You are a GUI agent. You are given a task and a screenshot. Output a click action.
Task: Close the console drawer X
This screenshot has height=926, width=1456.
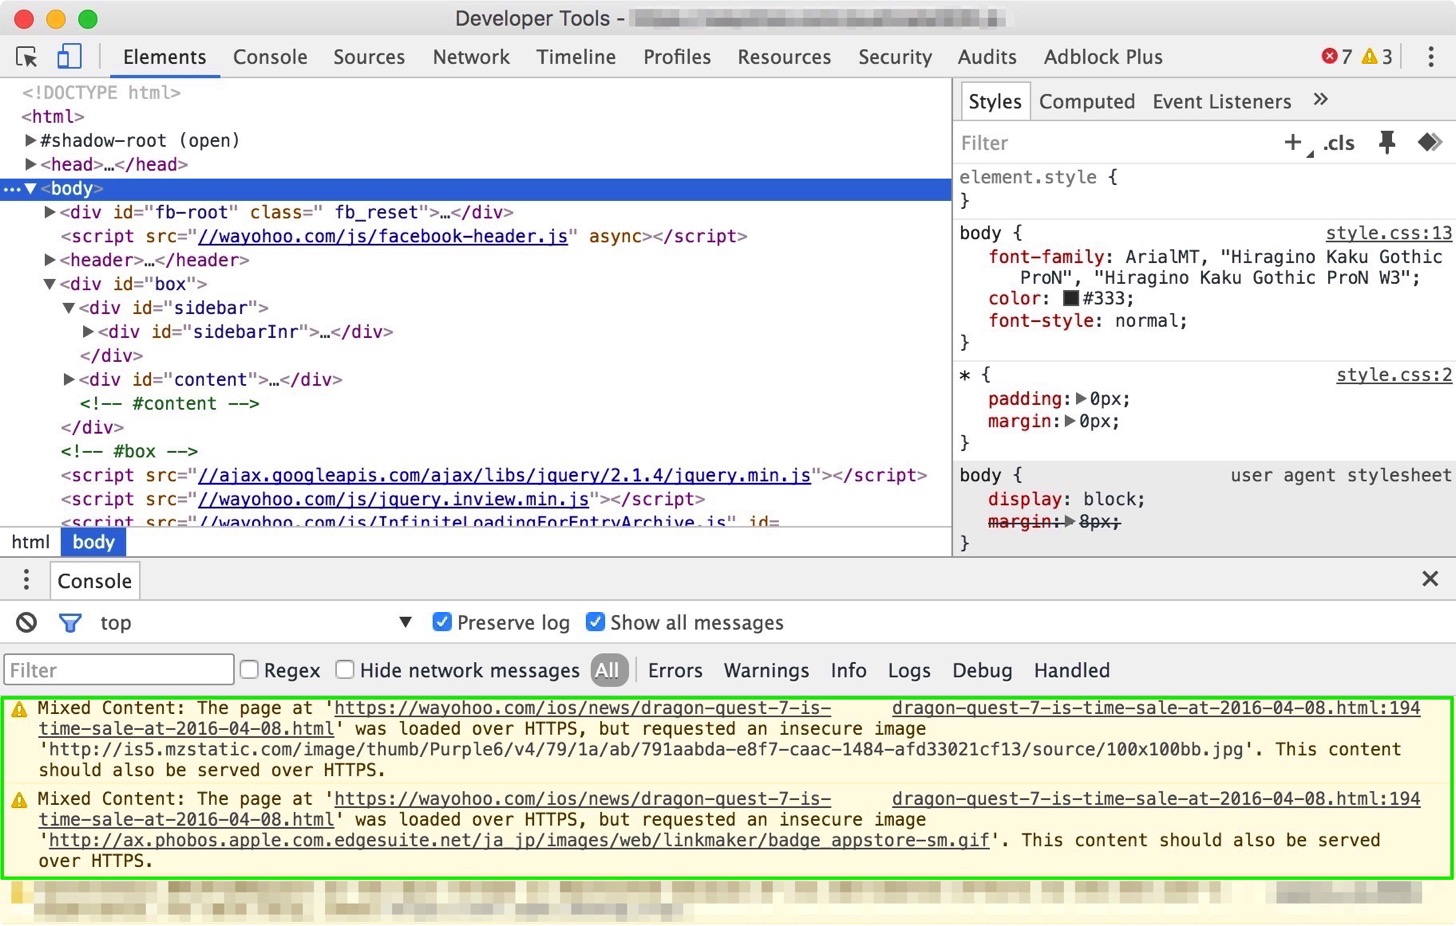click(1430, 579)
